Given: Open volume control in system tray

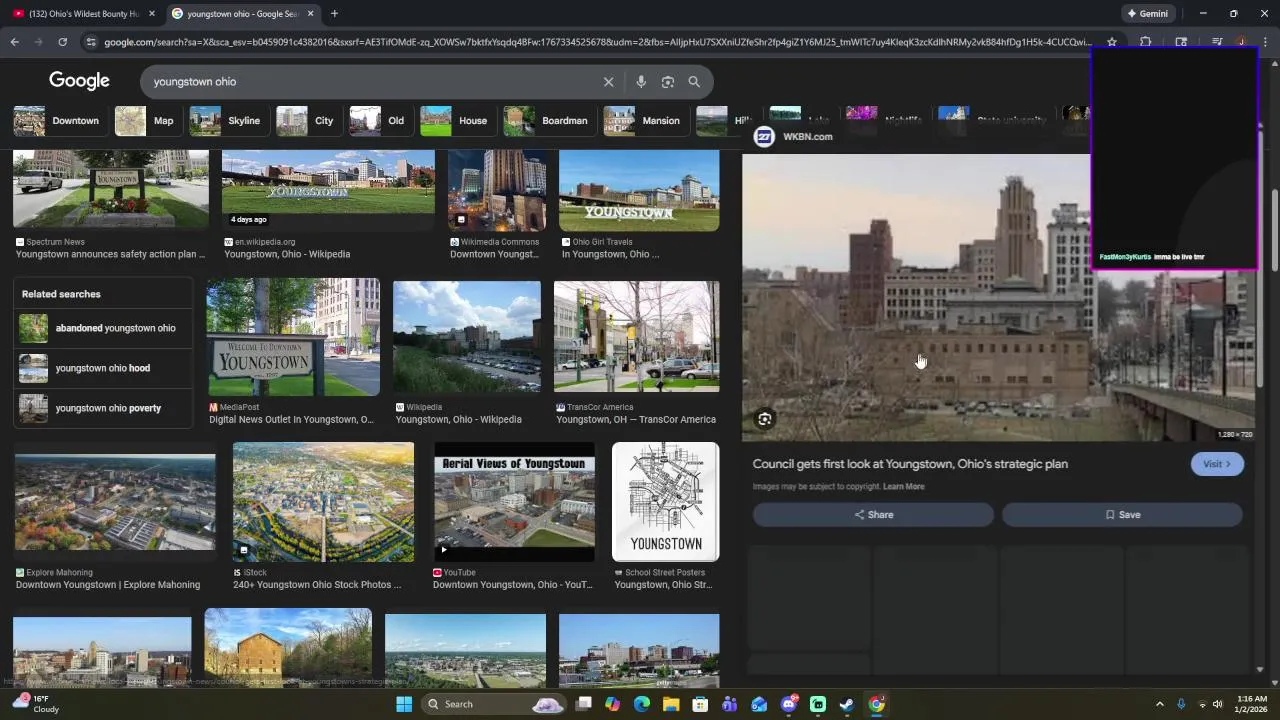Looking at the screenshot, I should coord(1217,704).
